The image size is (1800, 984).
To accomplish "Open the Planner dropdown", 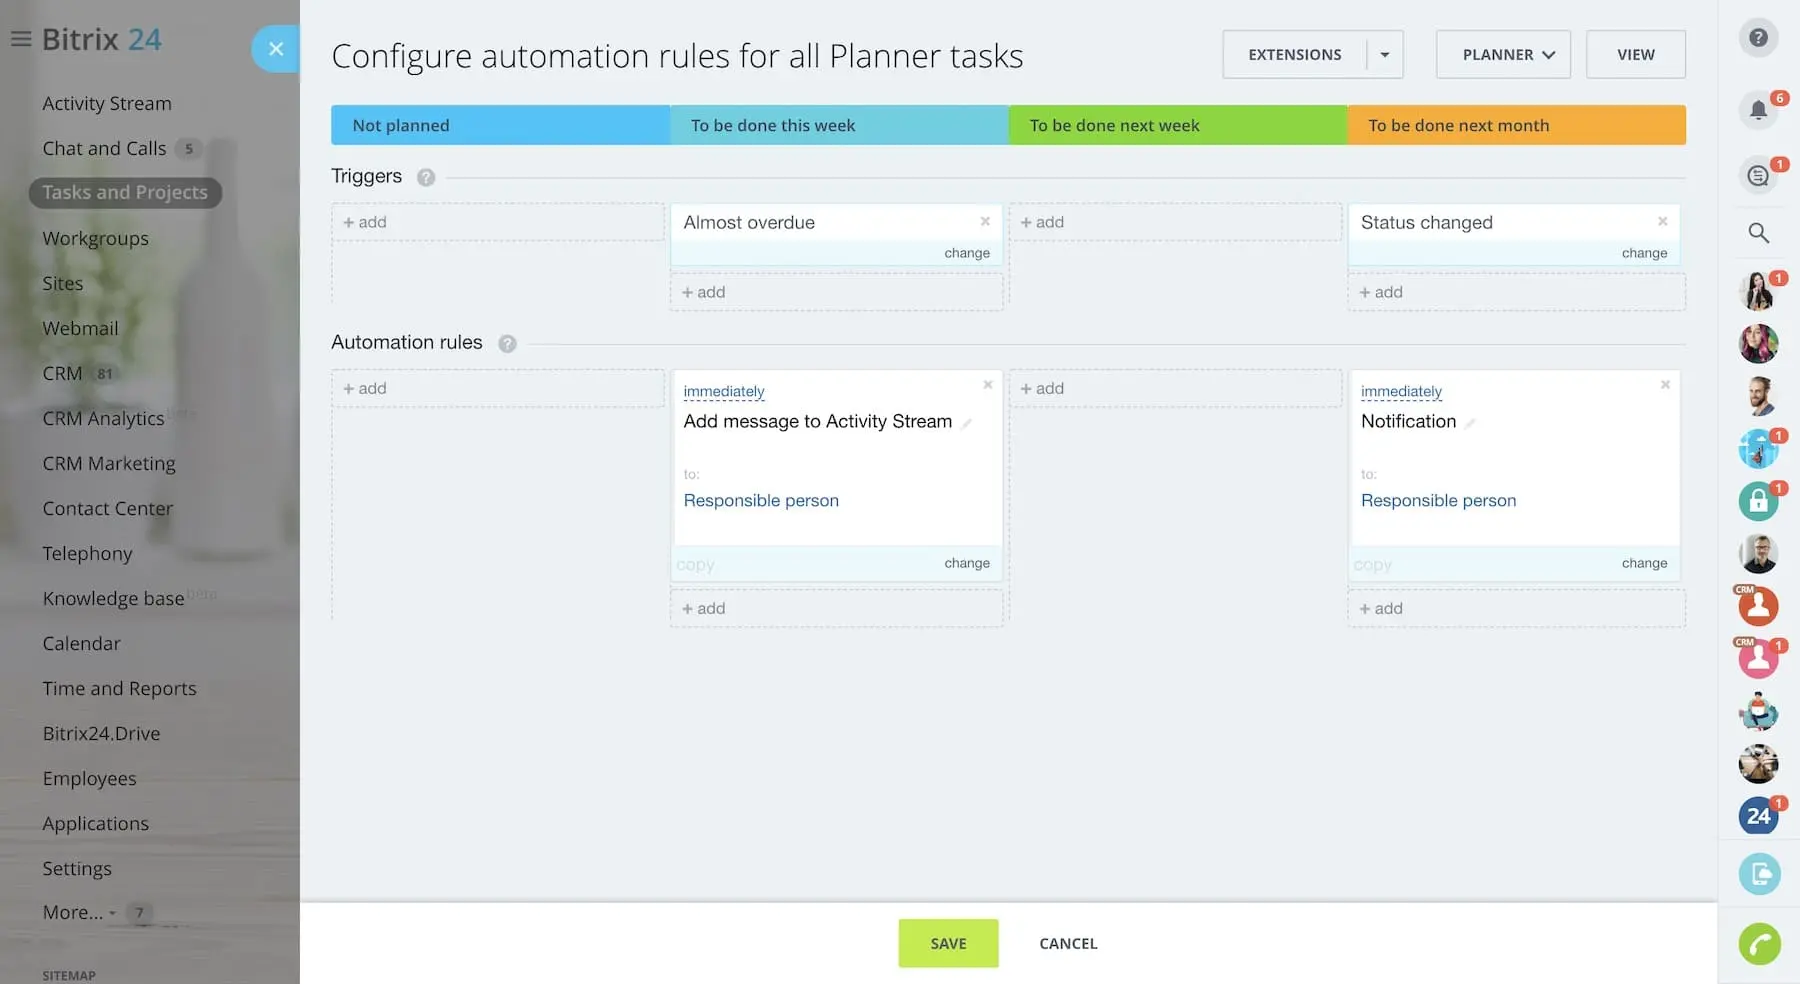I will coord(1503,55).
